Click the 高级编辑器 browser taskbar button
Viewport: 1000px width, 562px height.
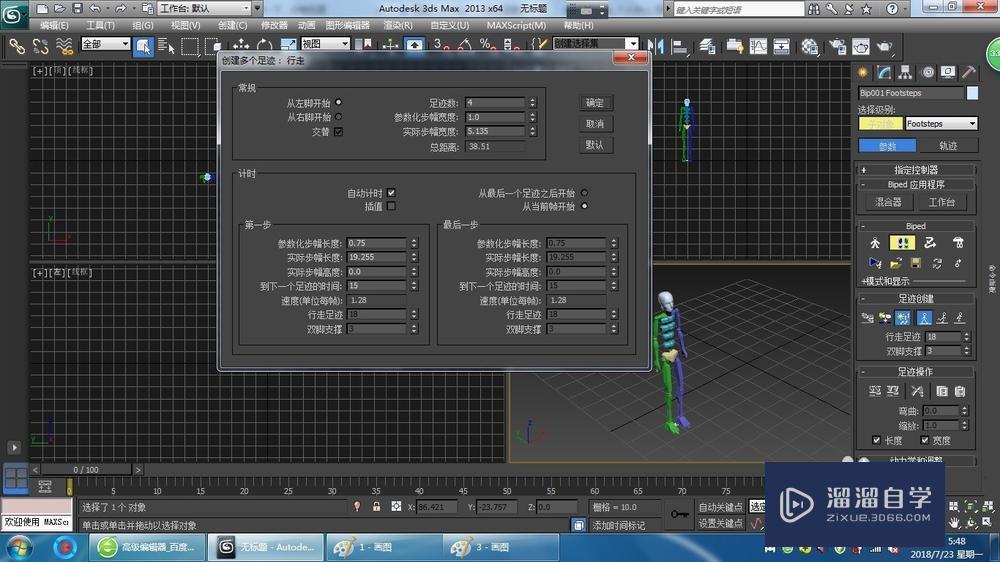pyautogui.click(x=147, y=547)
